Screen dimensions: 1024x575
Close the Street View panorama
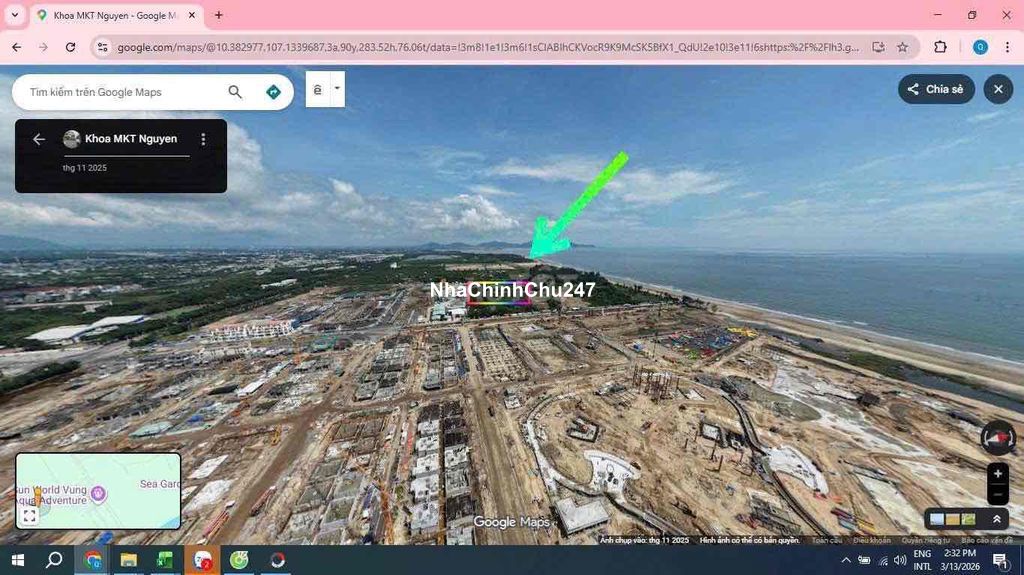pyautogui.click(x=997, y=89)
